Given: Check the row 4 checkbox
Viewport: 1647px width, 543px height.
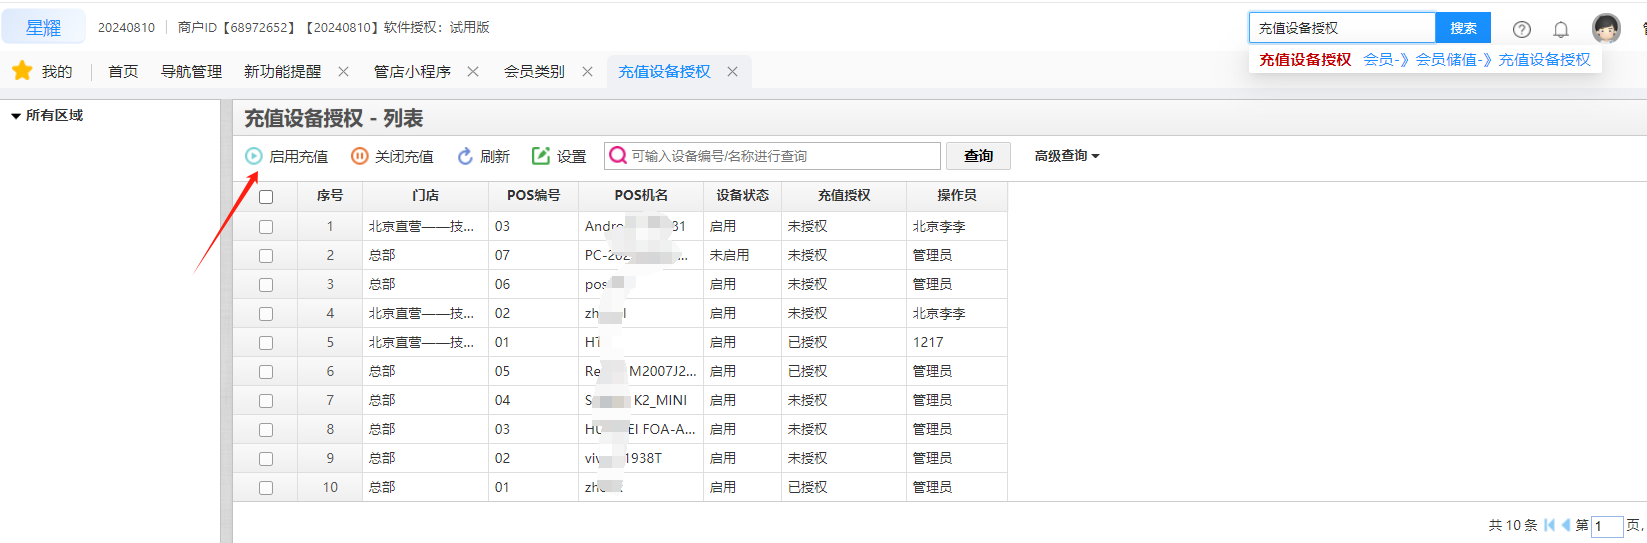Looking at the screenshot, I should (266, 314).
